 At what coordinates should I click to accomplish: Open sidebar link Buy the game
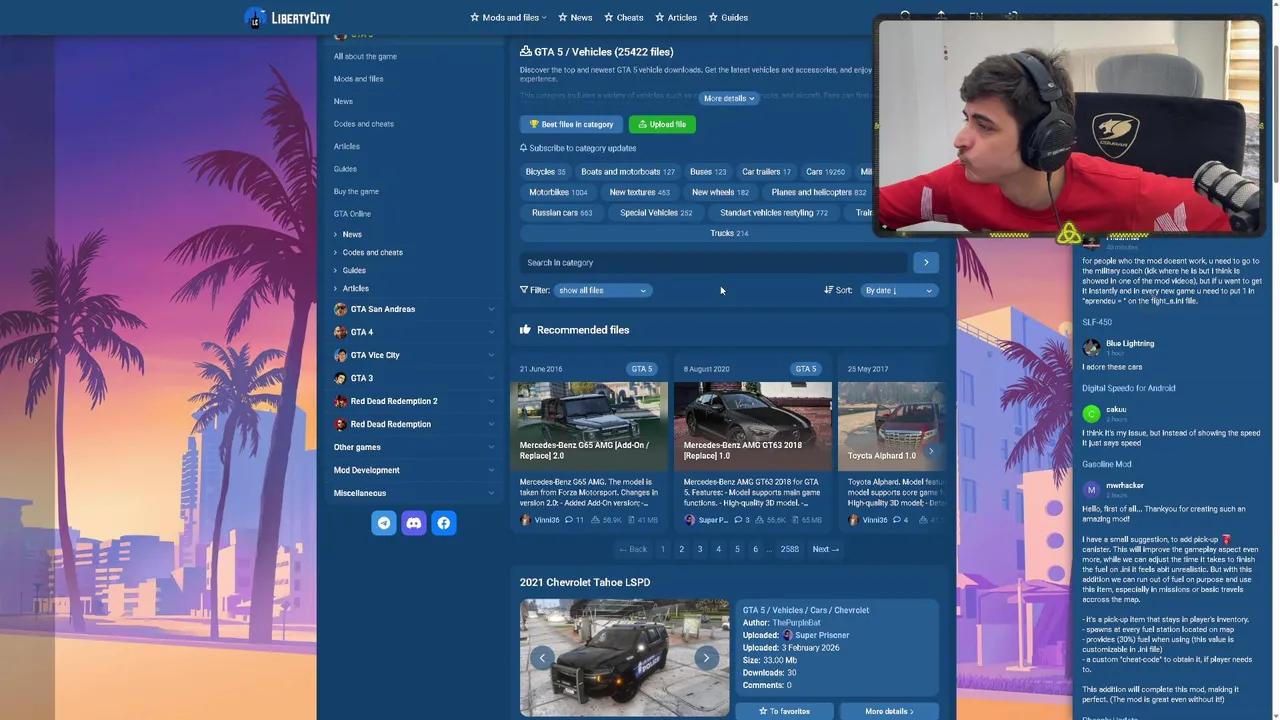point(356,191)
